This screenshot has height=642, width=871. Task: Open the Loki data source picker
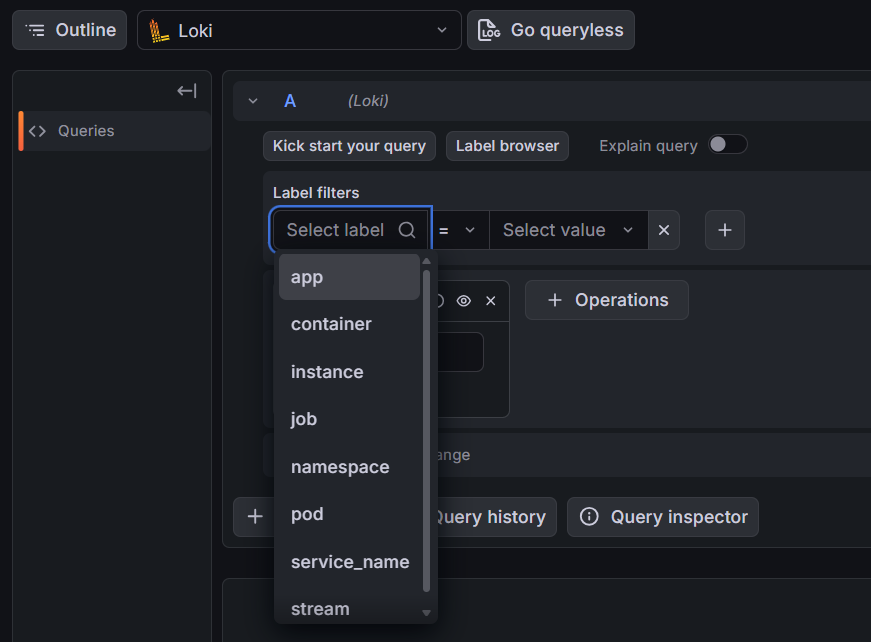coord(299,30)
